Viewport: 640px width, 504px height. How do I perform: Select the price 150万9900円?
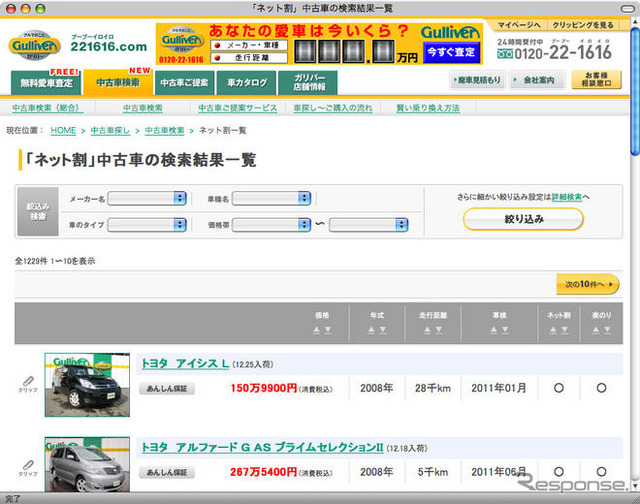point(263,388)
